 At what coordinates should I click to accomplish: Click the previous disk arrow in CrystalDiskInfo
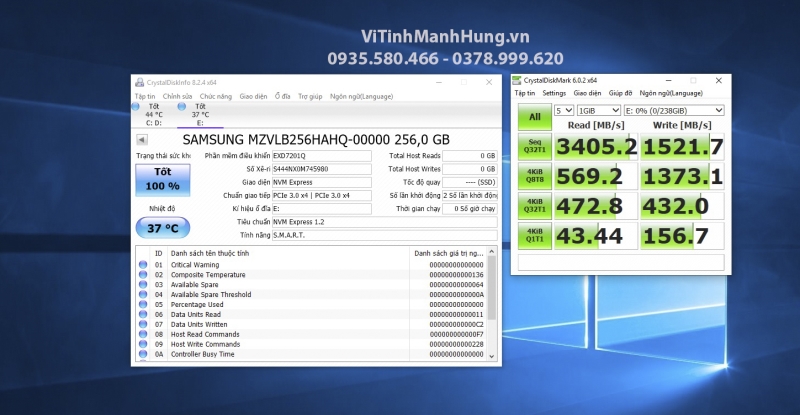click(x=142, y=139)
